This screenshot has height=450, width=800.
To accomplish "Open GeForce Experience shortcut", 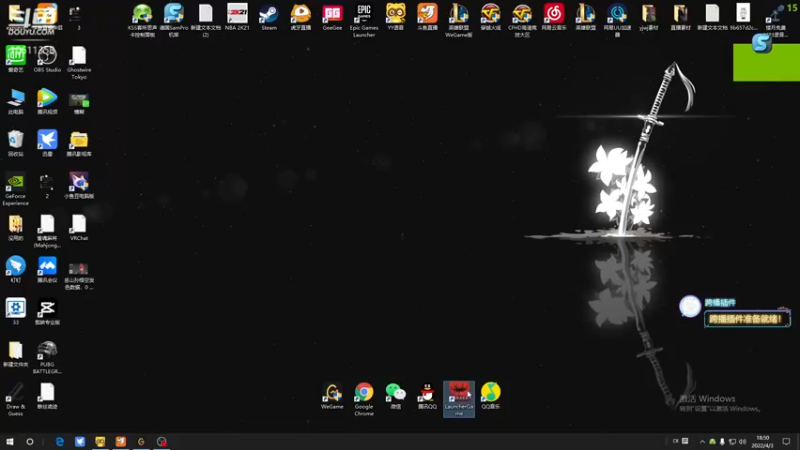I will [x=15, y=189].
